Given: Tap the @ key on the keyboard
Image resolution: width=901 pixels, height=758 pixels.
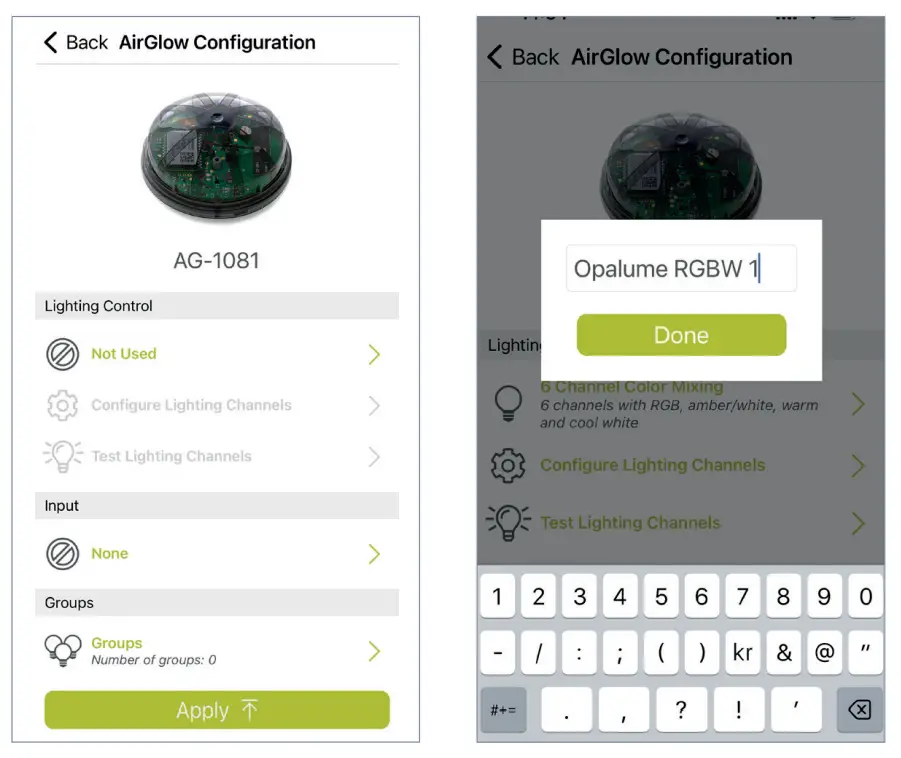Looking at the screenshot, I should [x=824, y=652].
